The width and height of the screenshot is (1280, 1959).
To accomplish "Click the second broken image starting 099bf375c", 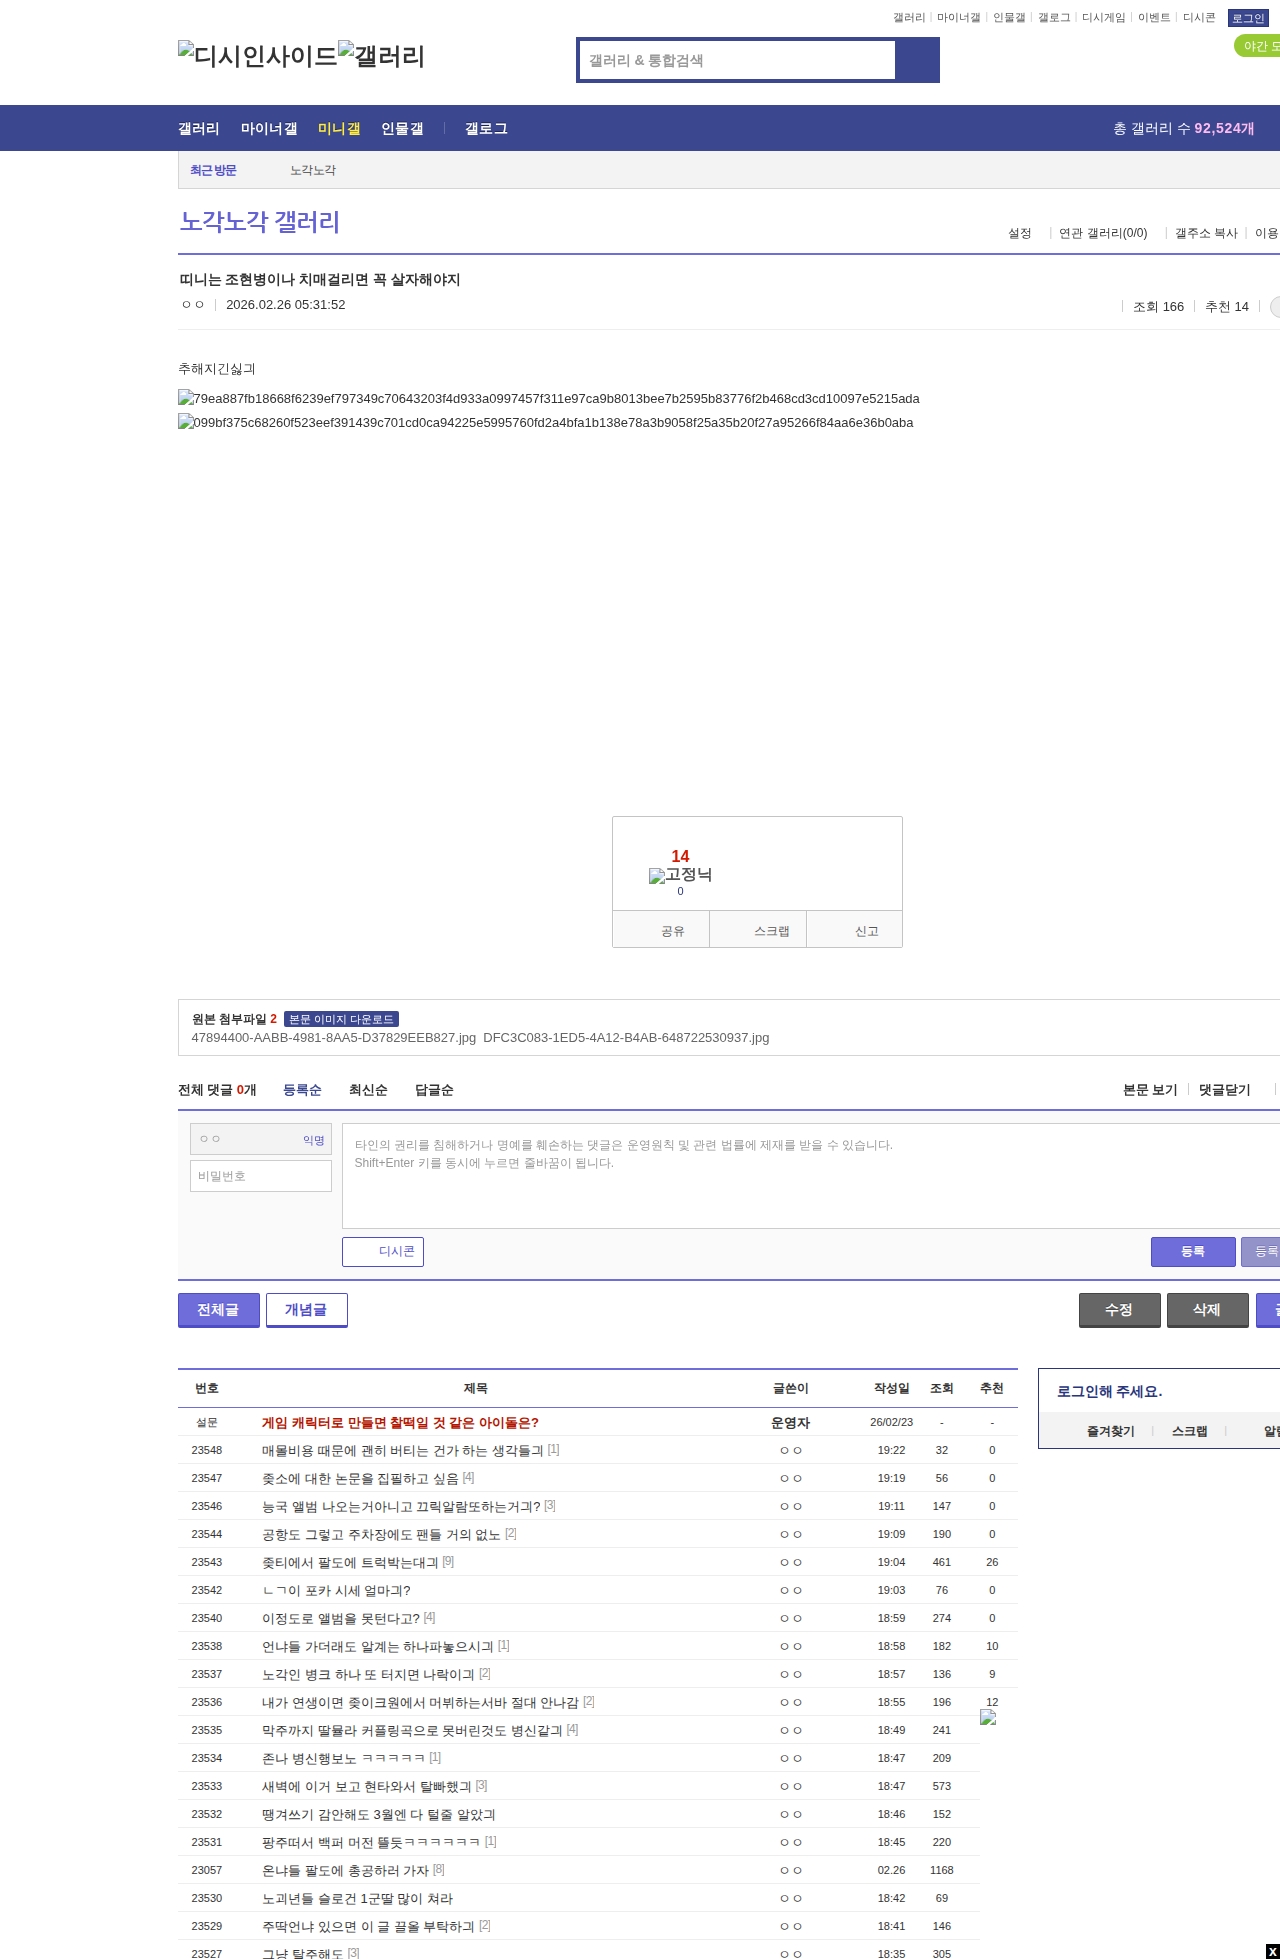I will tap(546, 422).
